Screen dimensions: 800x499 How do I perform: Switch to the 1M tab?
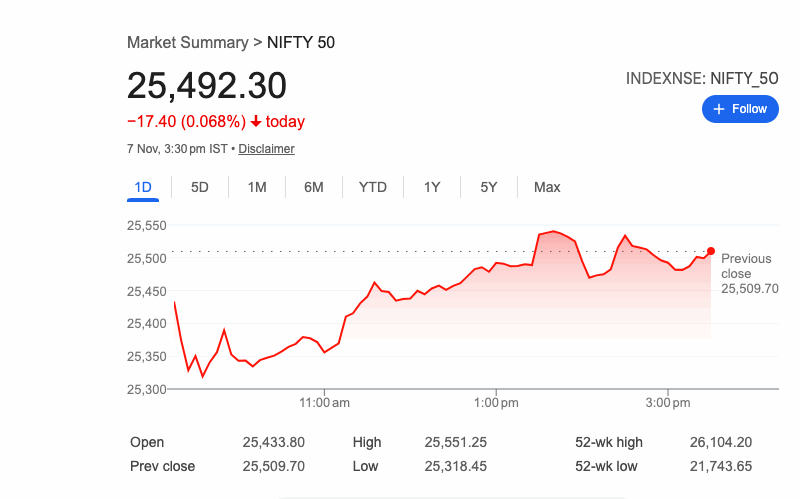pos(257,187)
